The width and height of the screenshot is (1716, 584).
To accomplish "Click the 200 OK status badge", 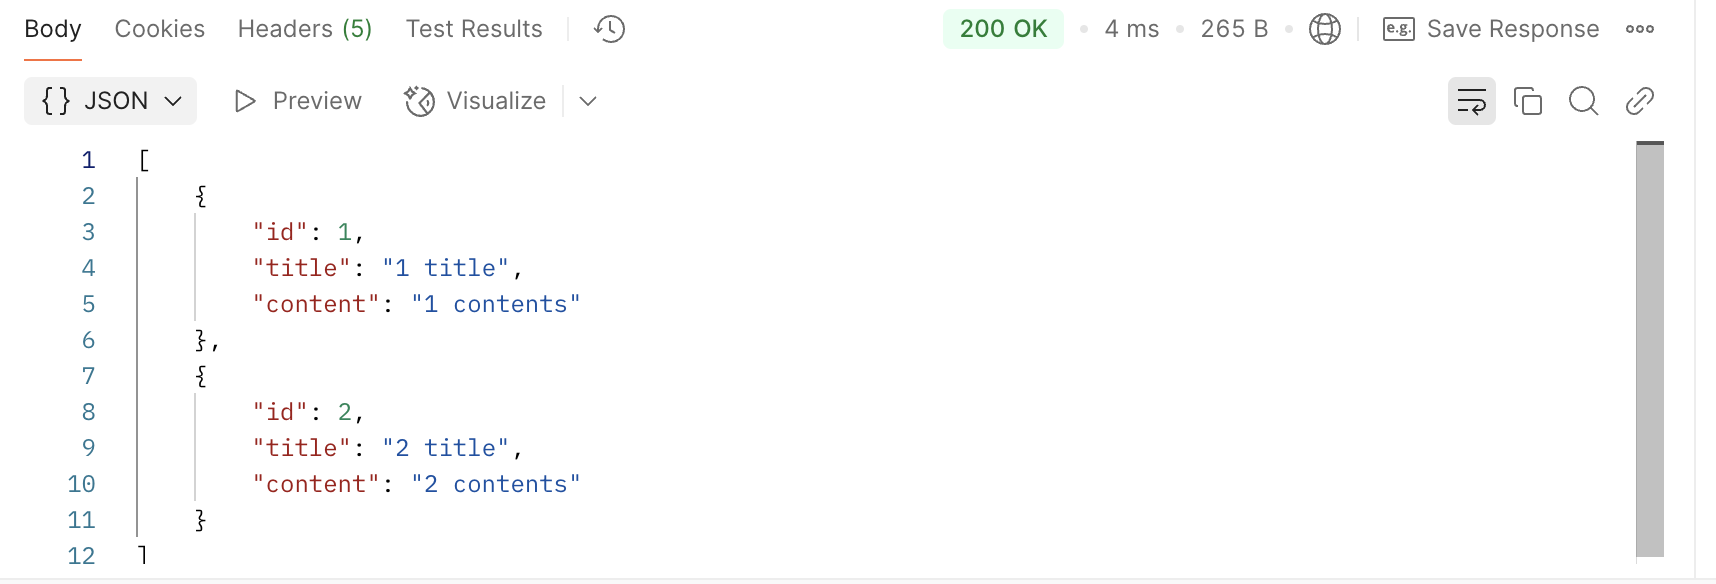I will [x=1003, y=29].
